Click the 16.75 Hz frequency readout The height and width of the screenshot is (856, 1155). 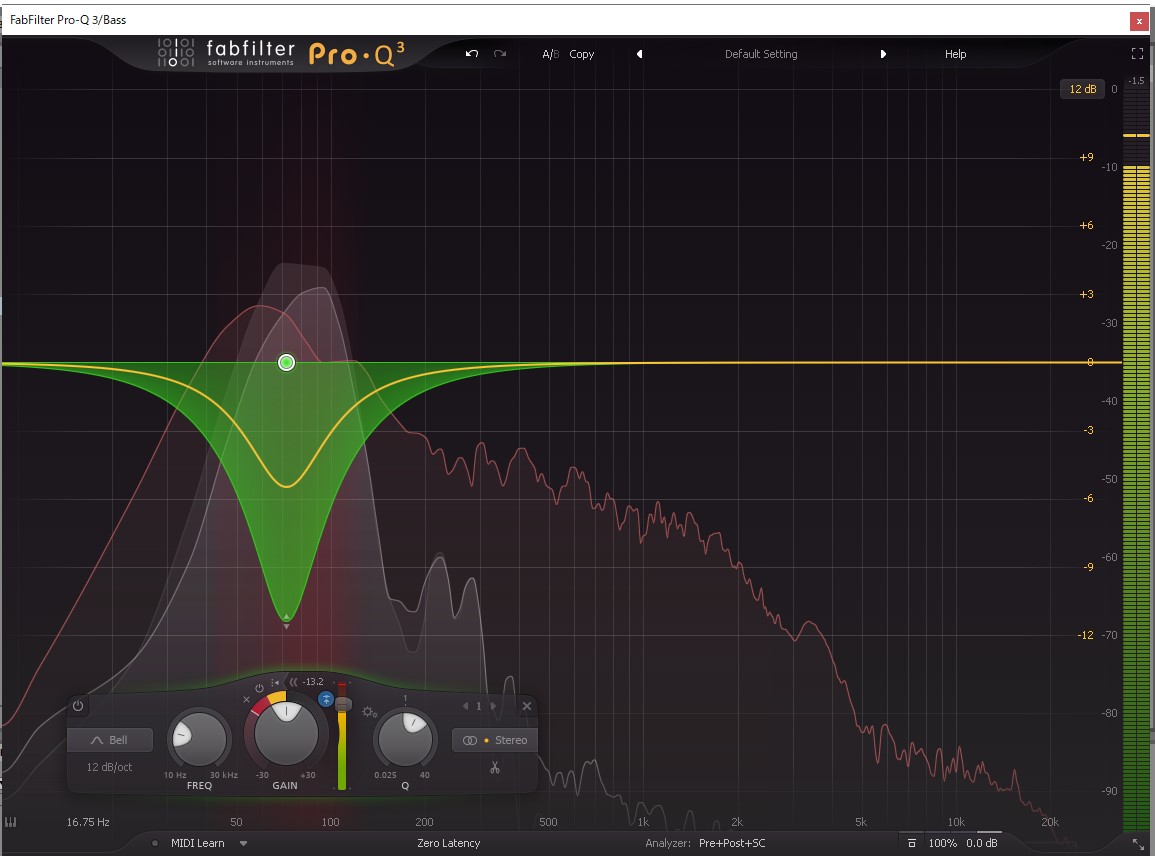pos(88,822)
